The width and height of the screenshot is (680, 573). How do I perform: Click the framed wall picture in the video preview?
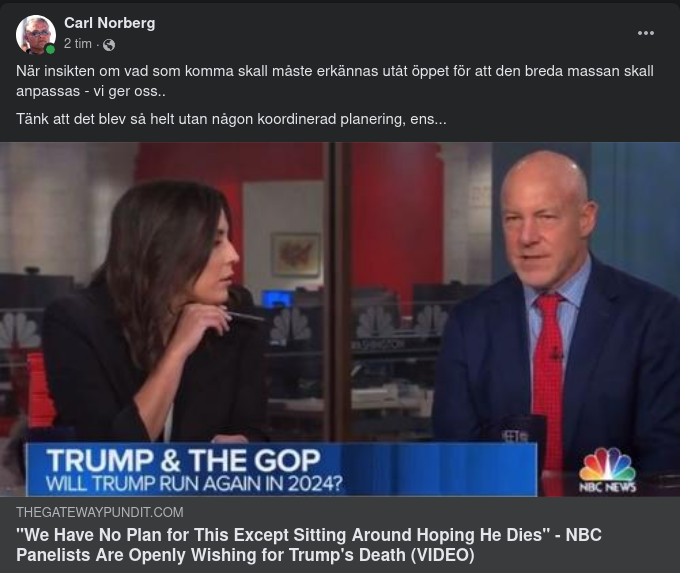296,255
